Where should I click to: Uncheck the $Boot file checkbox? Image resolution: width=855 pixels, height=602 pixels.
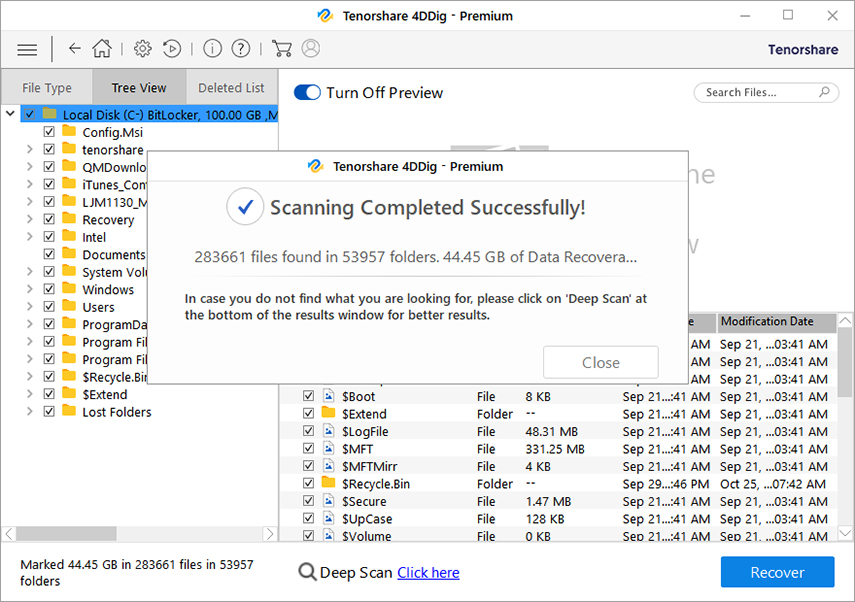click(309, 395)
